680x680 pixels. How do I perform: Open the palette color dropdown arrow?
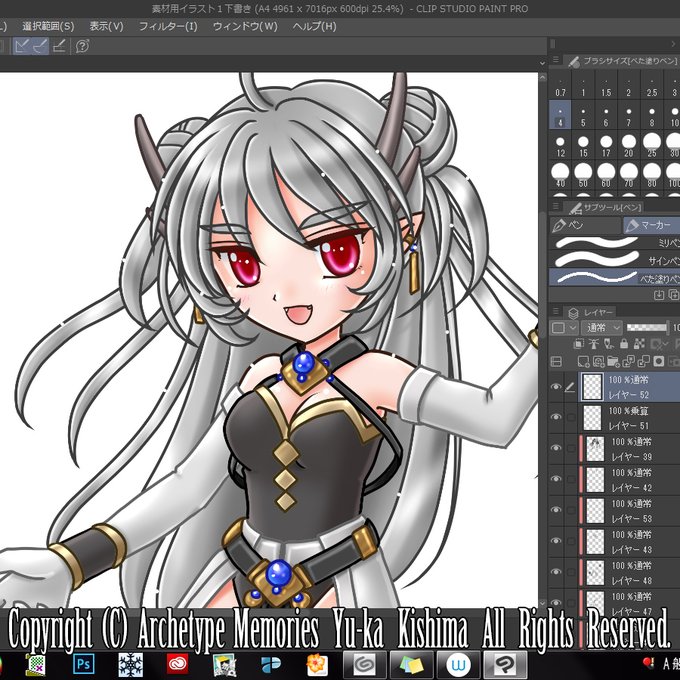pos(573,328)
